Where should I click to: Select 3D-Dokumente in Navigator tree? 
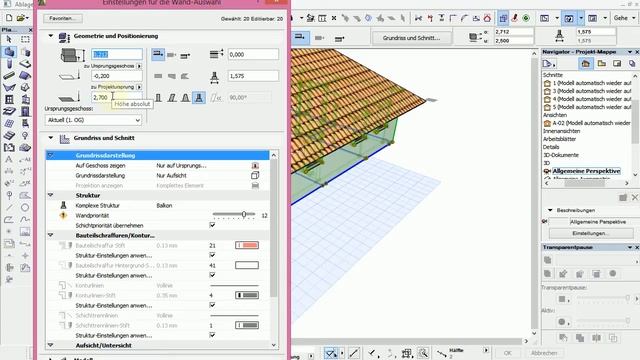click(x=560, y=155)
